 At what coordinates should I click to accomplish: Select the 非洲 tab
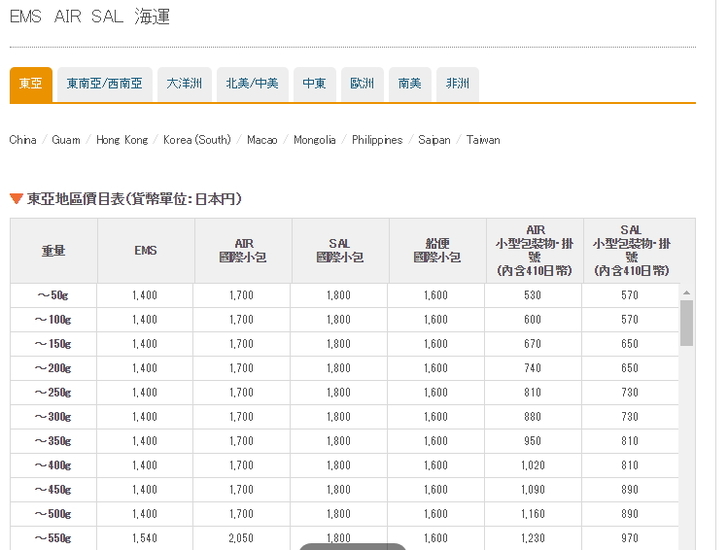(x=458, y=84)
